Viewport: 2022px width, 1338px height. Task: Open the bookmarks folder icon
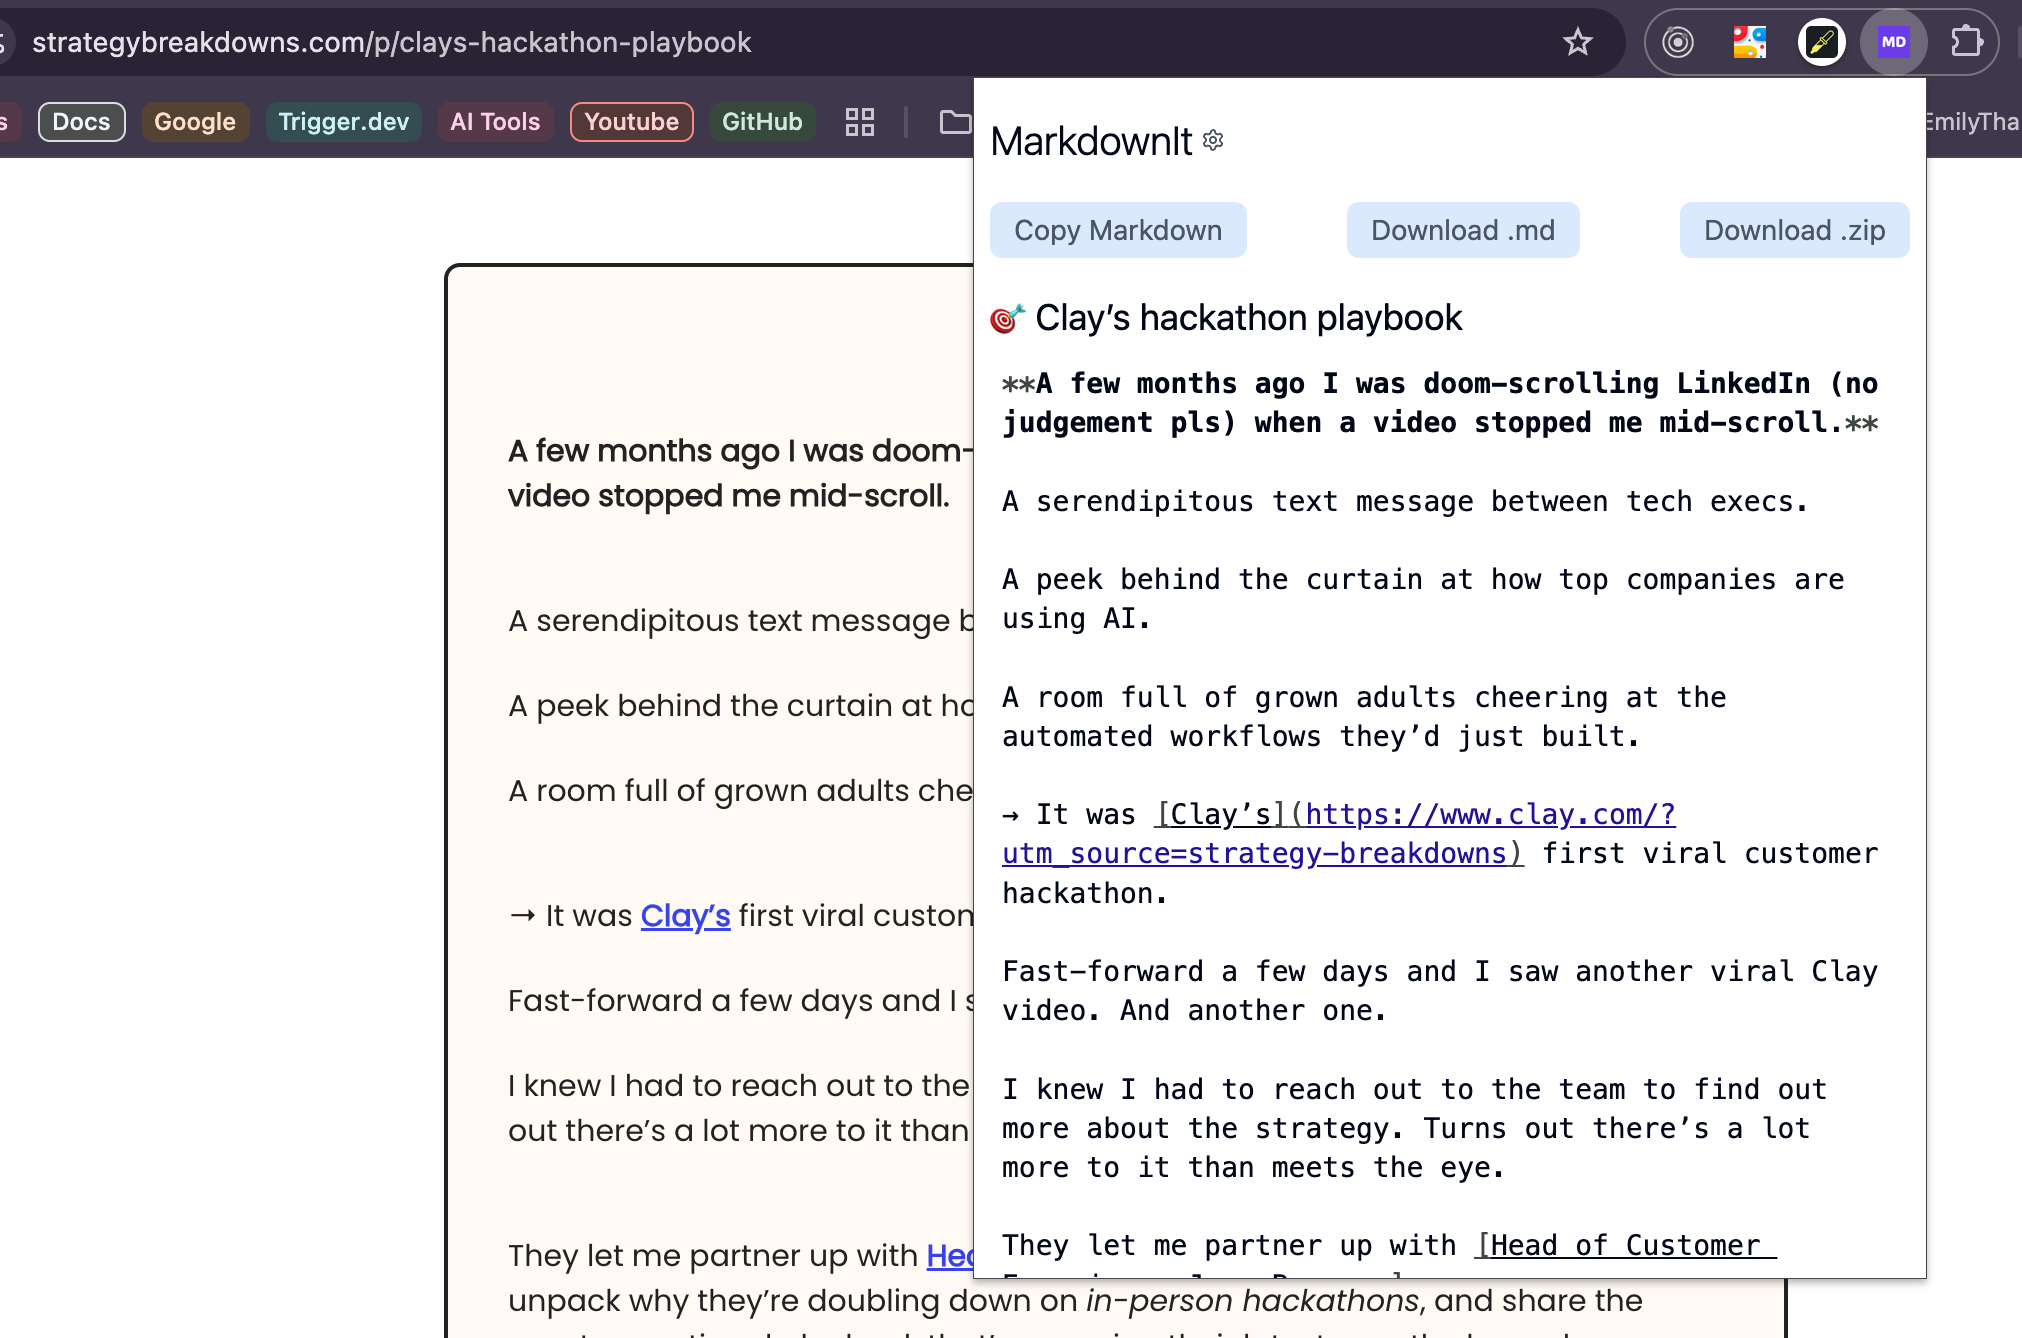pyautogui.click(x=954, y=122)
